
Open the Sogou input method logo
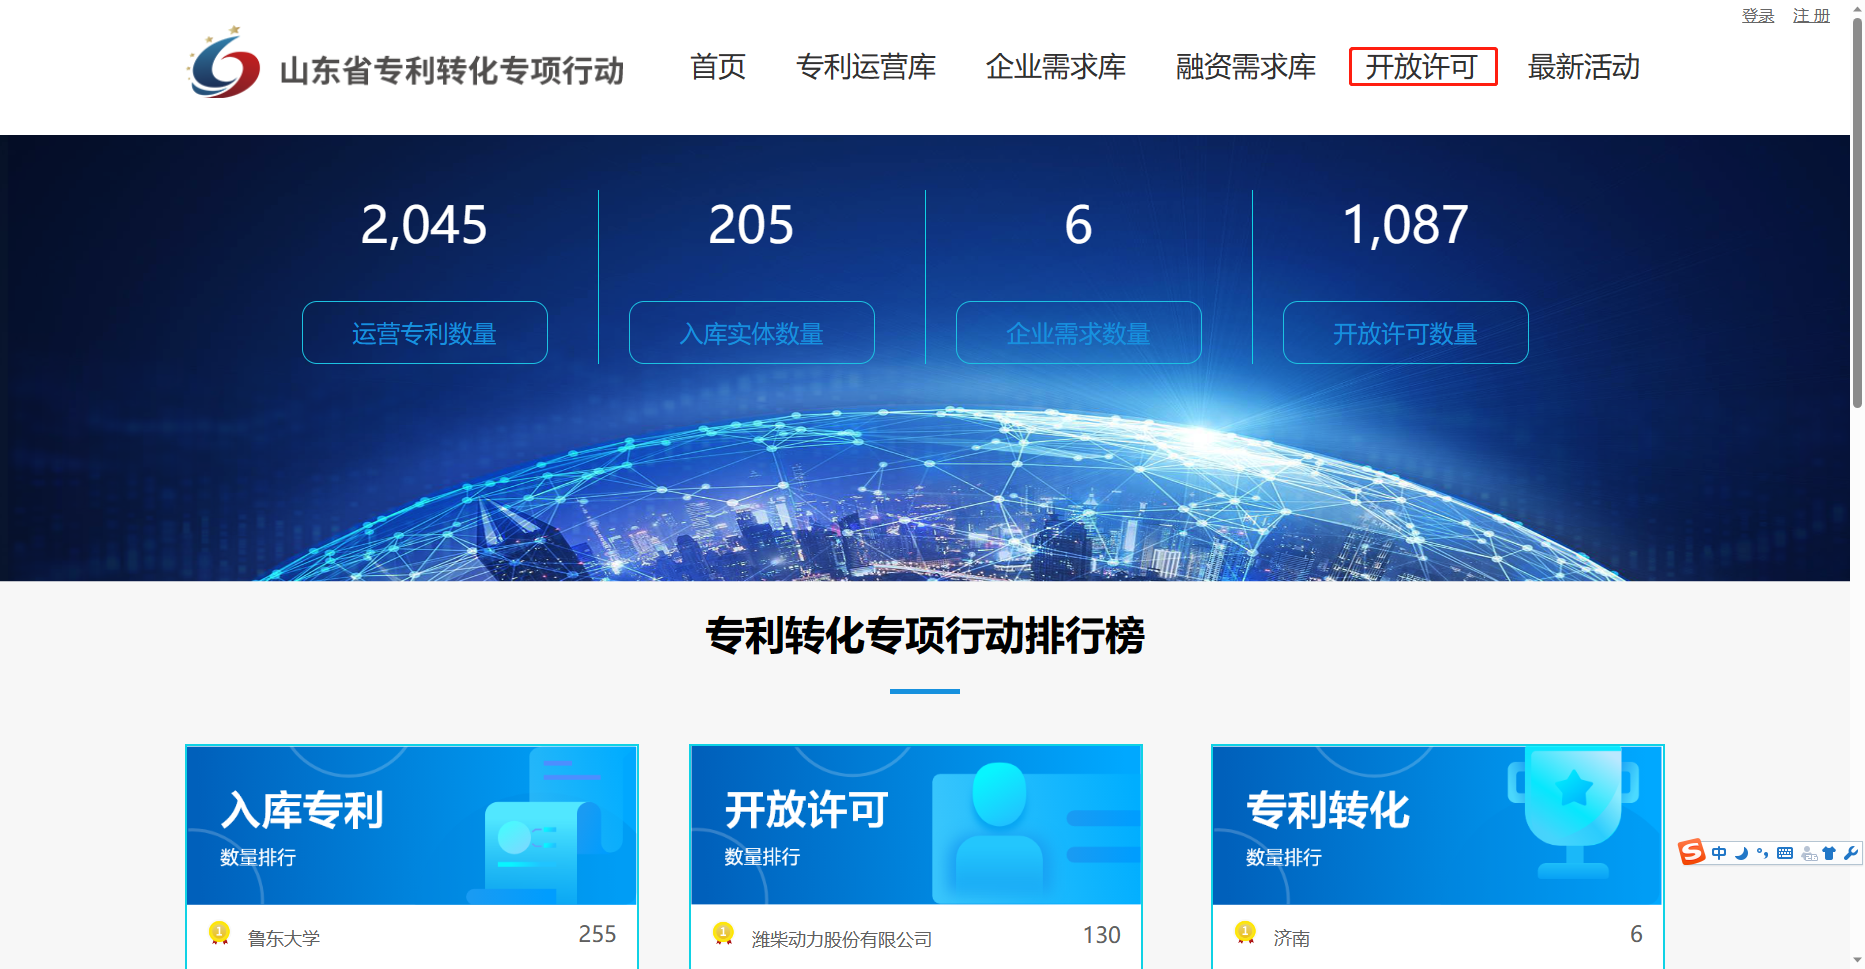point(1691,853)
